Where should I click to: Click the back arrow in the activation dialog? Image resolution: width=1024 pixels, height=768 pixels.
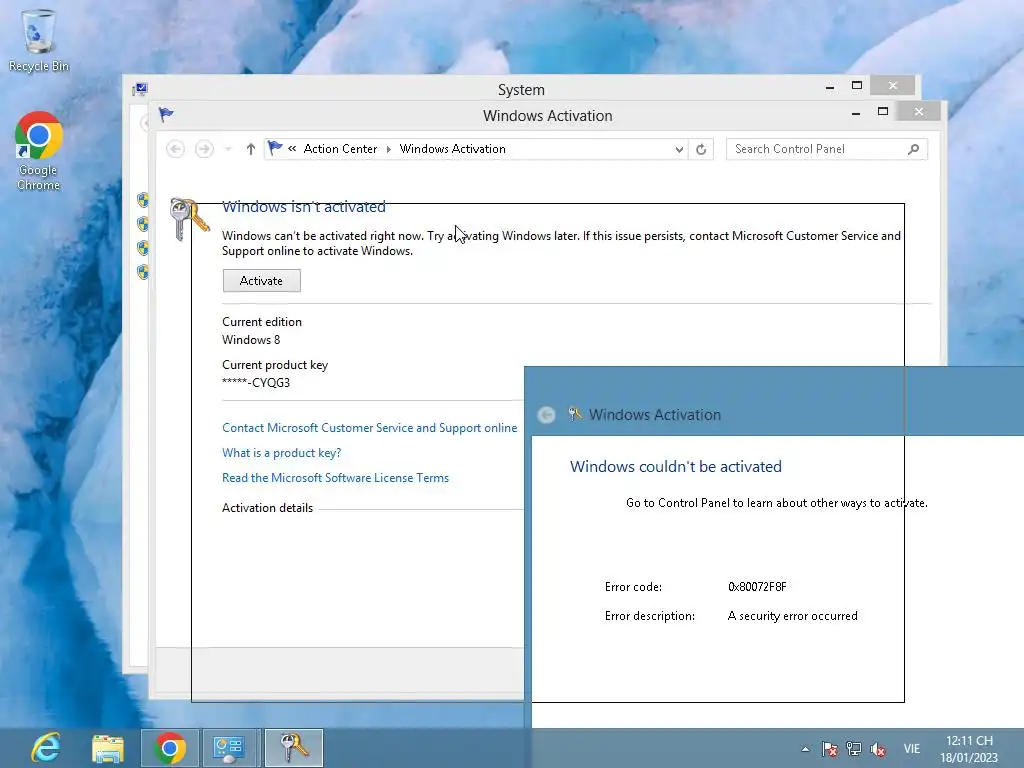point(547,415)
